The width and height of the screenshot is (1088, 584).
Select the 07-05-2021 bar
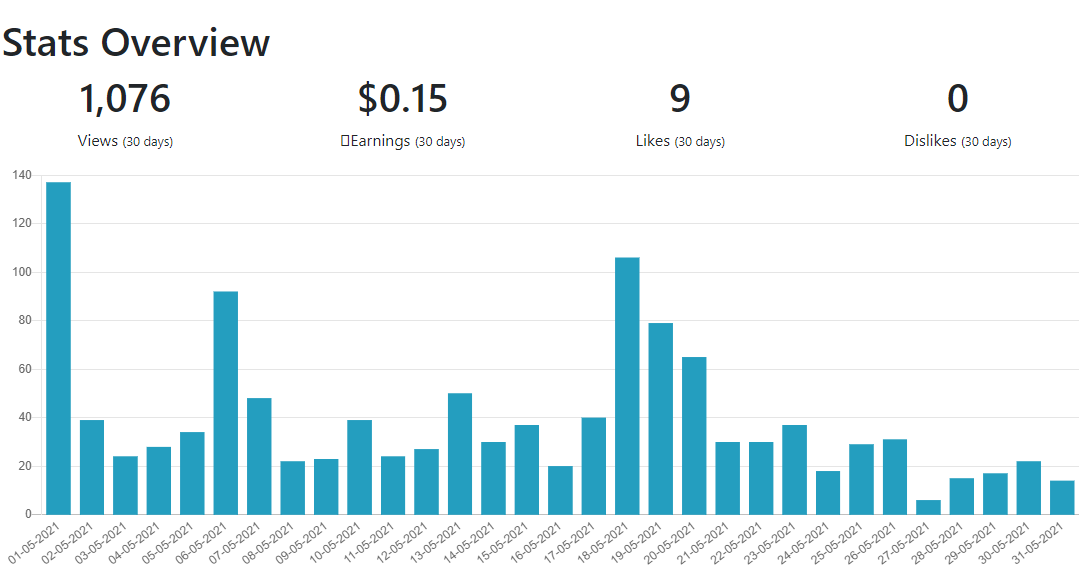point(260,456)
